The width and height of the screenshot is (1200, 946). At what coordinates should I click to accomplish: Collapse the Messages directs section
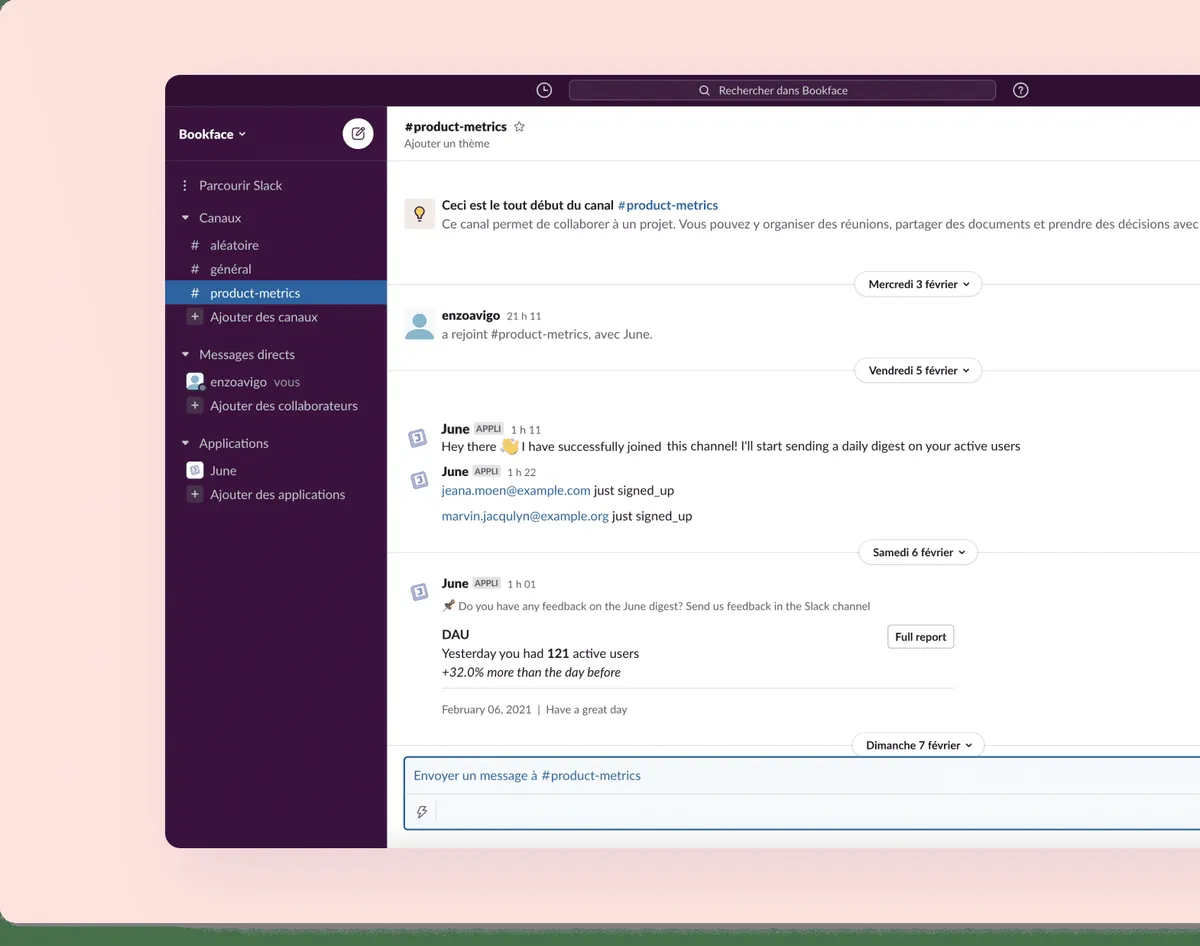coord(185,355)
